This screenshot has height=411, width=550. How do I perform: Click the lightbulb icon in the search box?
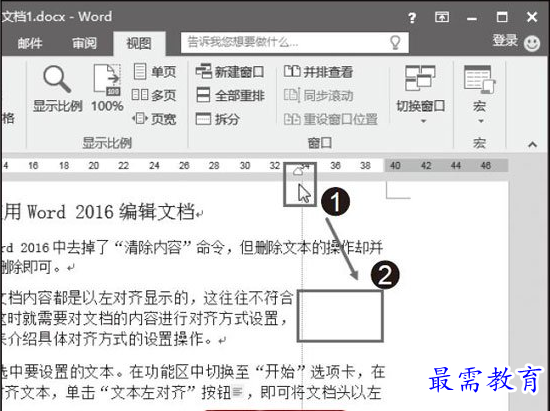(395, 42)
